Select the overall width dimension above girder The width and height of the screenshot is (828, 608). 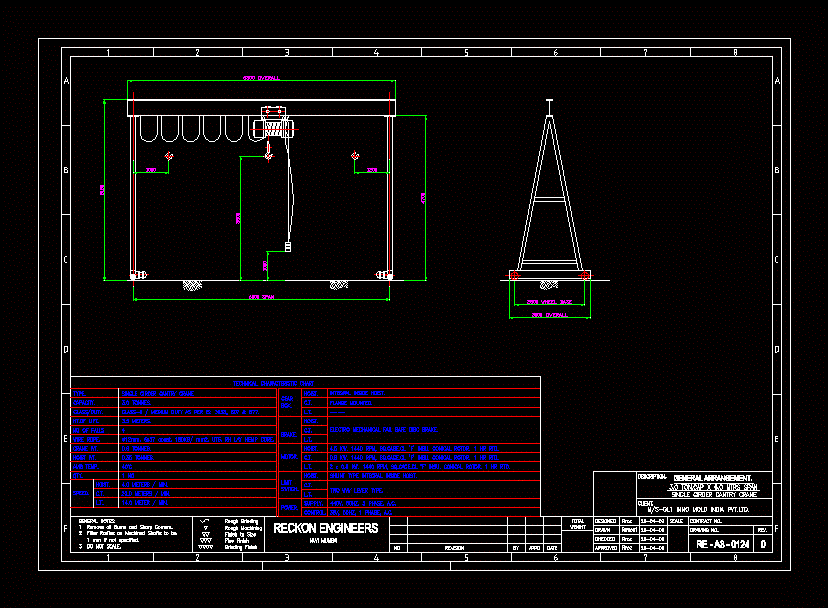point(261,79)
